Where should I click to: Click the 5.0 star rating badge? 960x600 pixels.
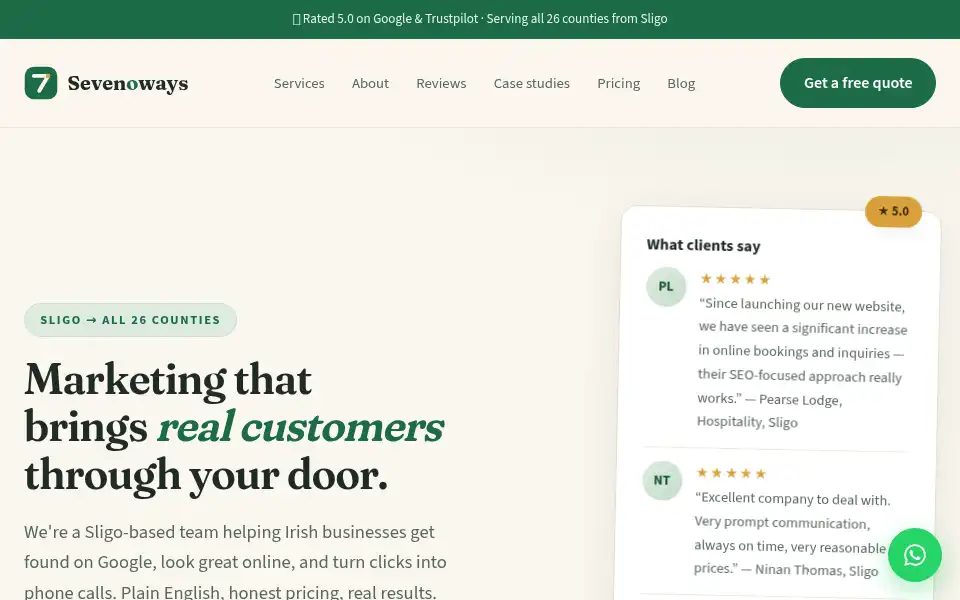pyautogui.click(x=893, y=211)
